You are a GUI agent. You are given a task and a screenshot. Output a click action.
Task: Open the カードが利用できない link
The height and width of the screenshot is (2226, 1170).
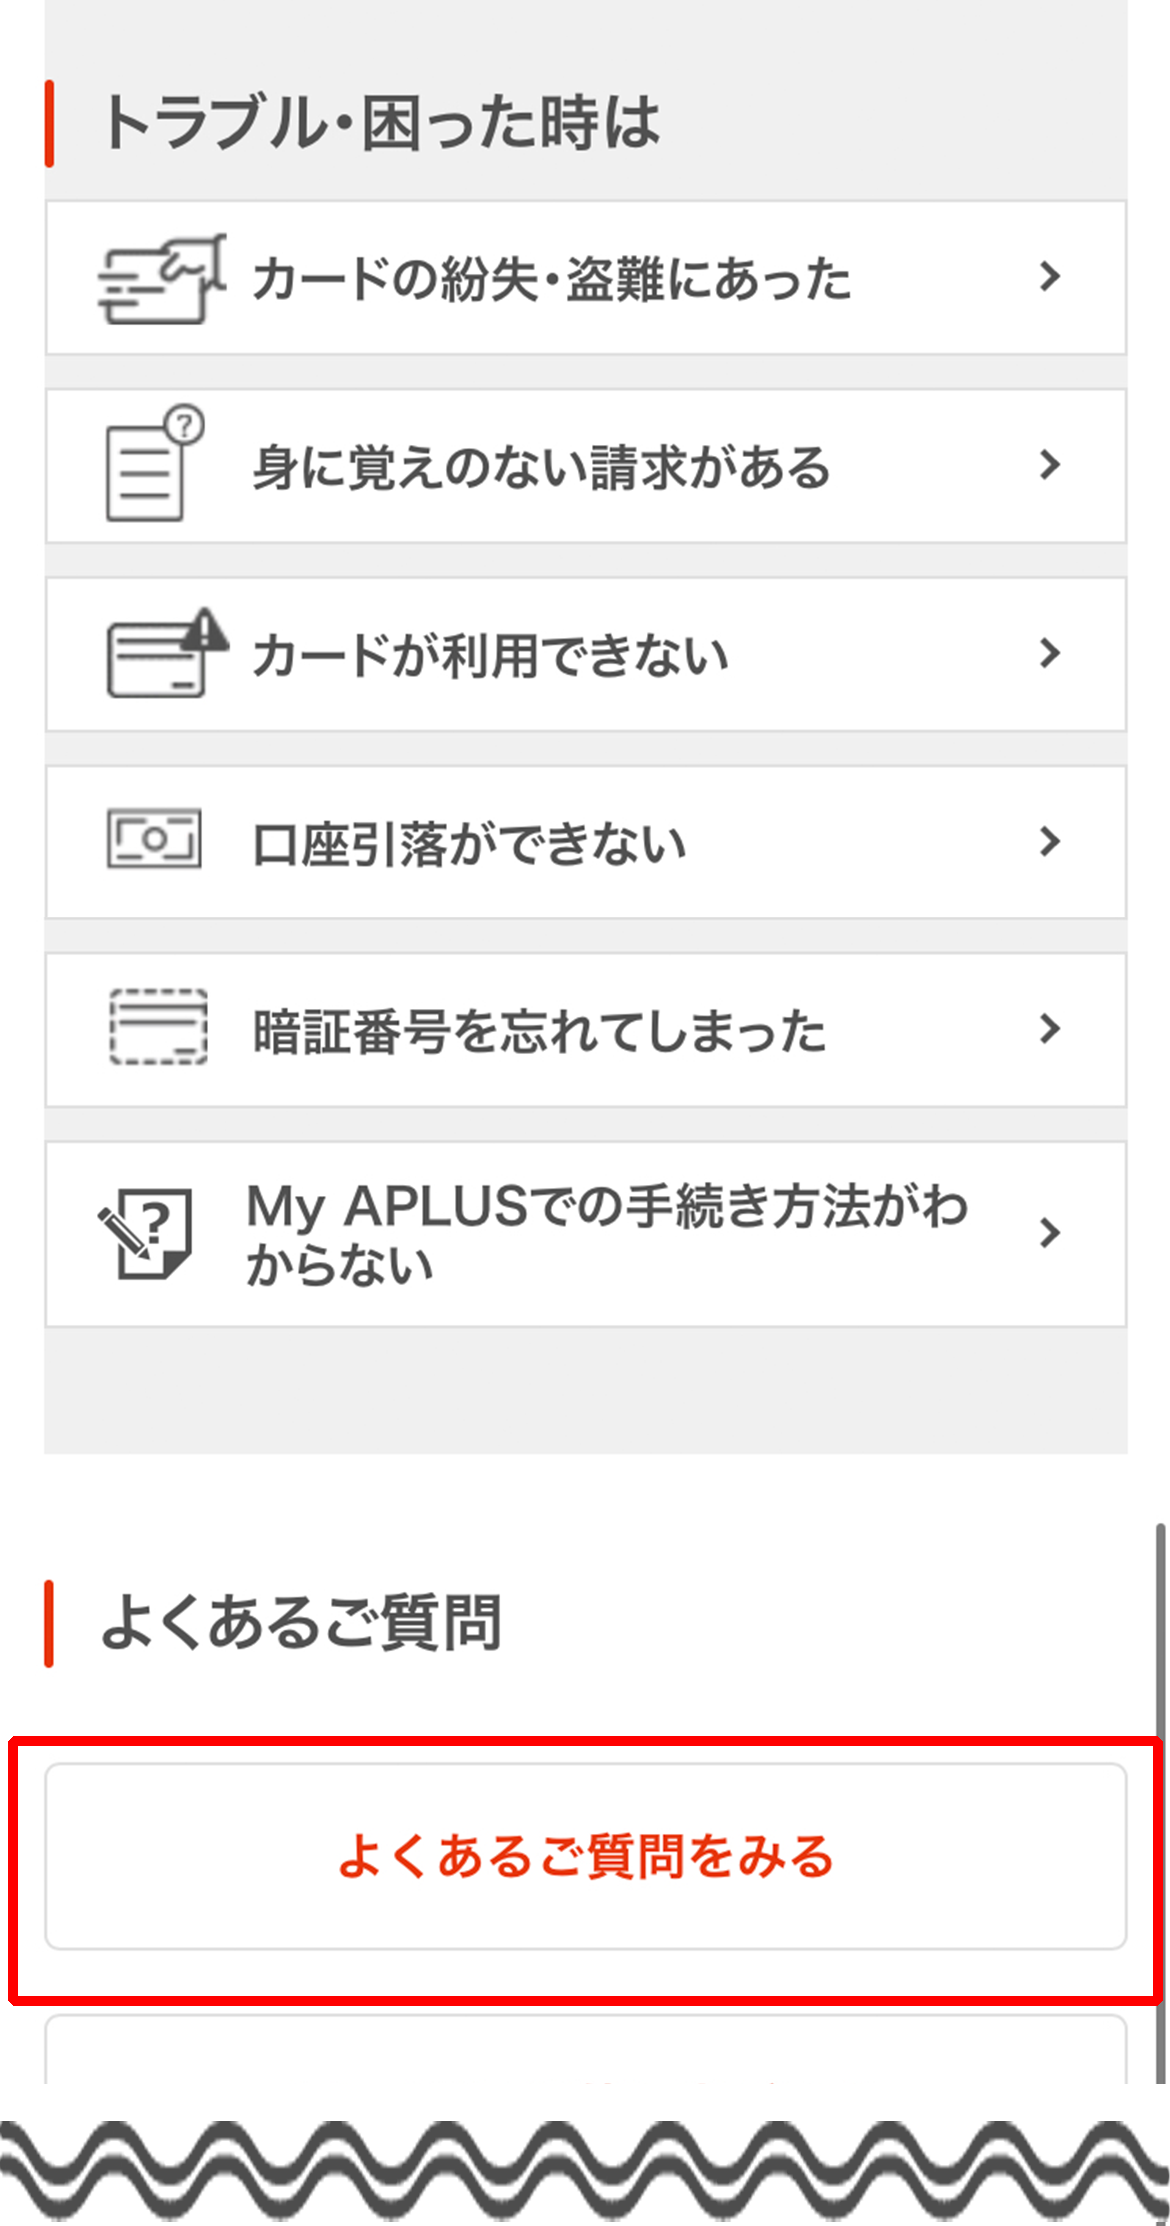(x=490, y=656)
